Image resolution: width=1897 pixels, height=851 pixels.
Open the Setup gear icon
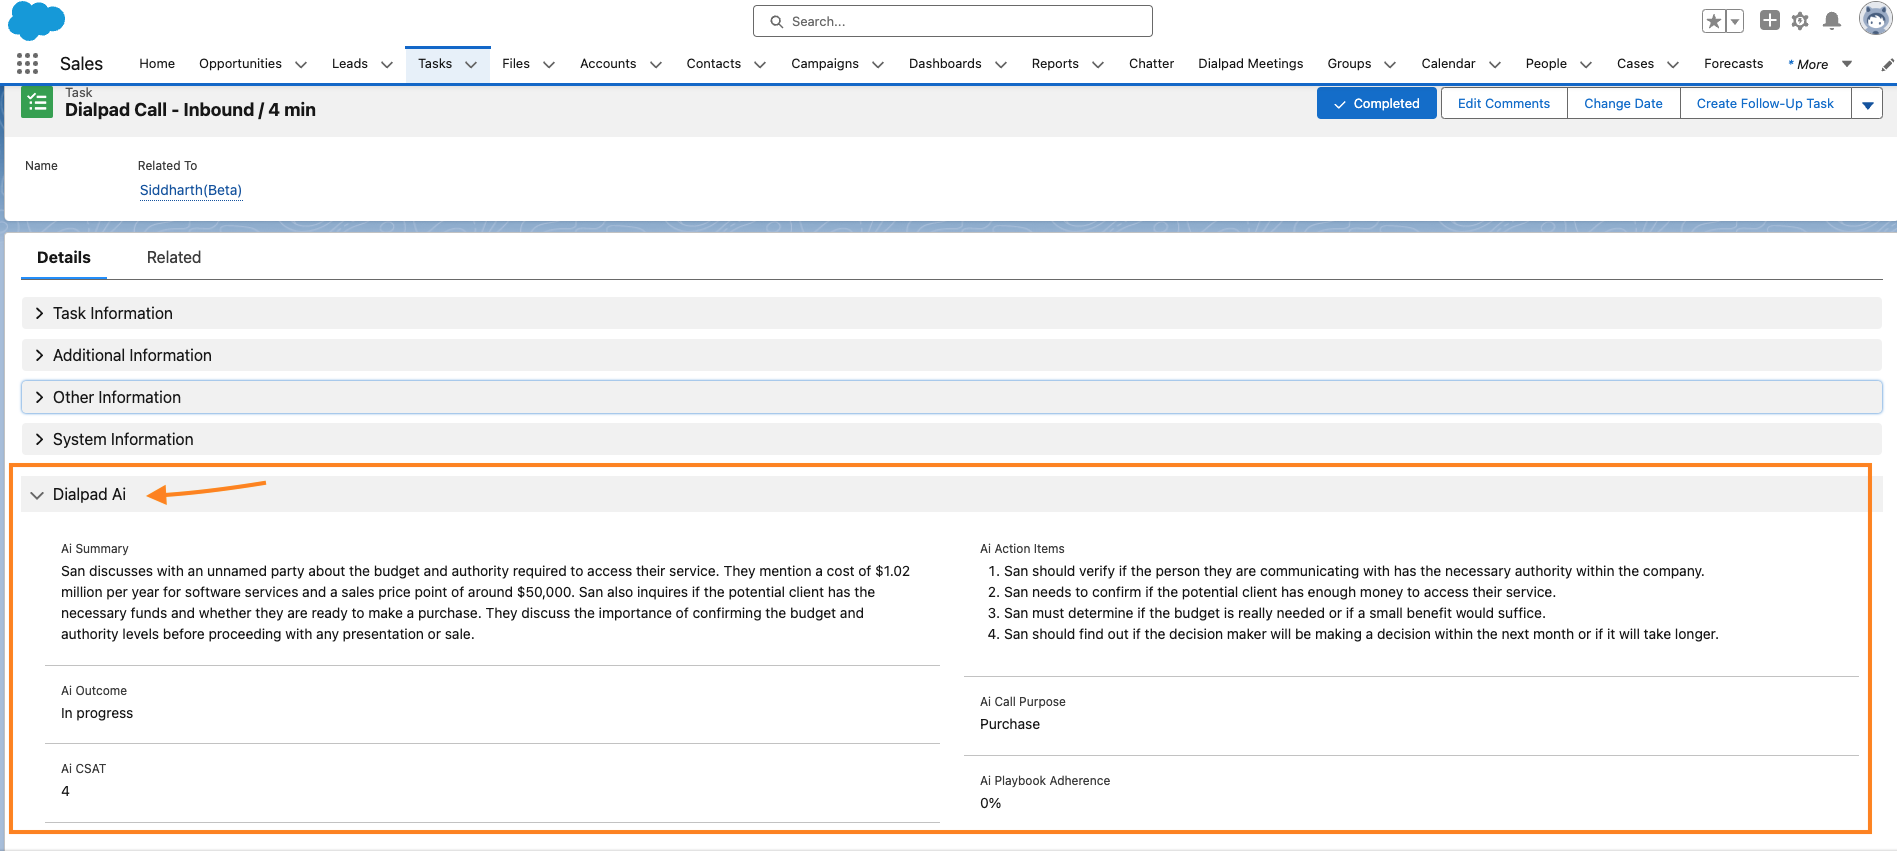pos(1800,21)
